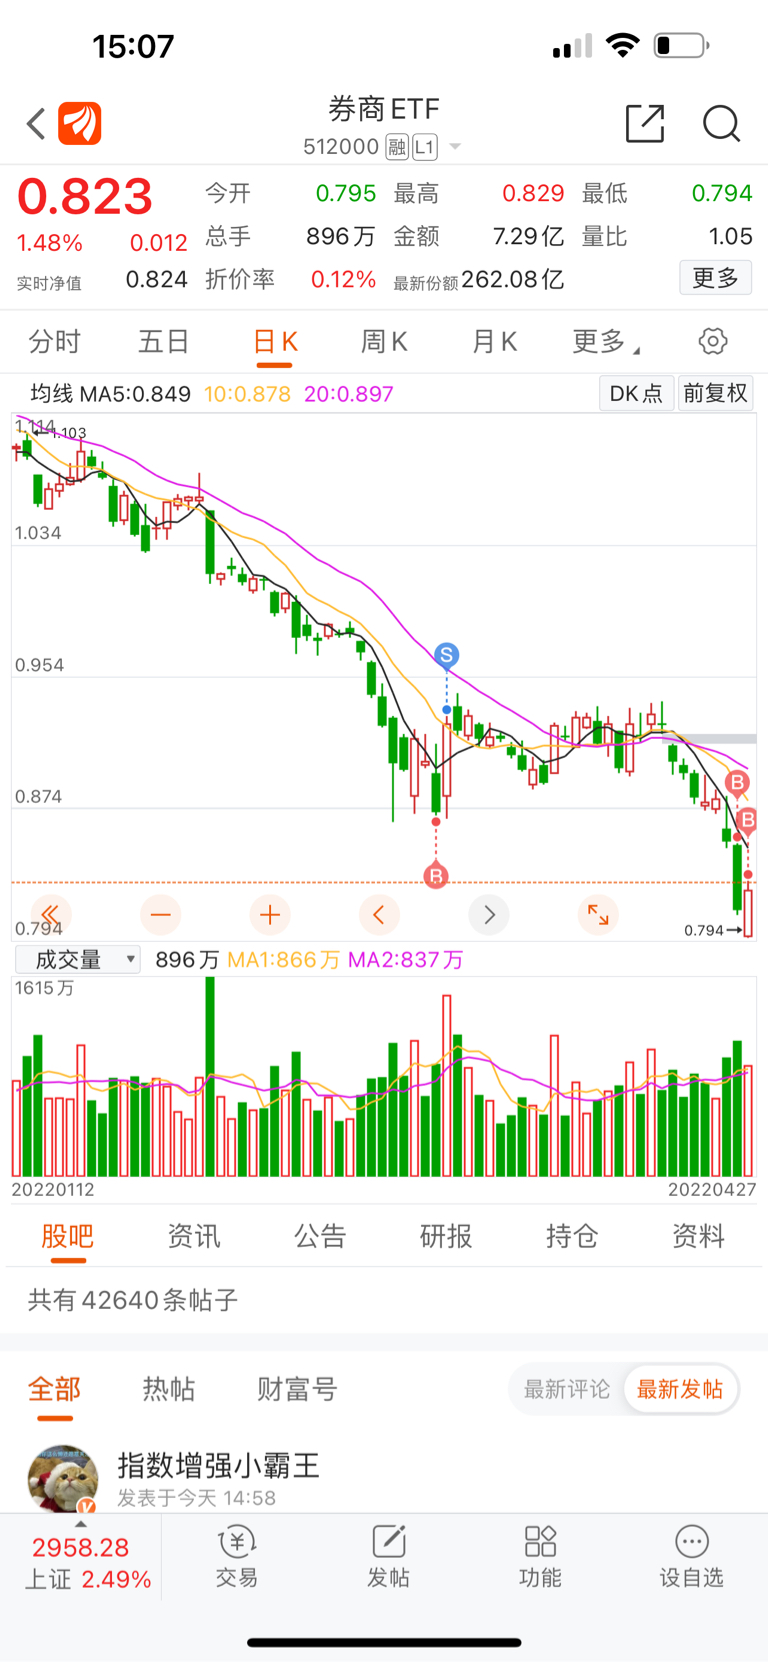The height and width of the screenshot is (1662, 768).
Task: Open the 功能 functions icon
Action: (x=540, y=1557)
